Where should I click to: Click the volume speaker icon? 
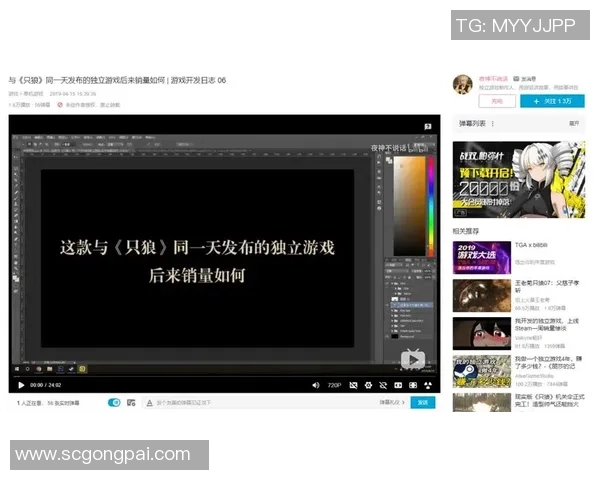316,385
